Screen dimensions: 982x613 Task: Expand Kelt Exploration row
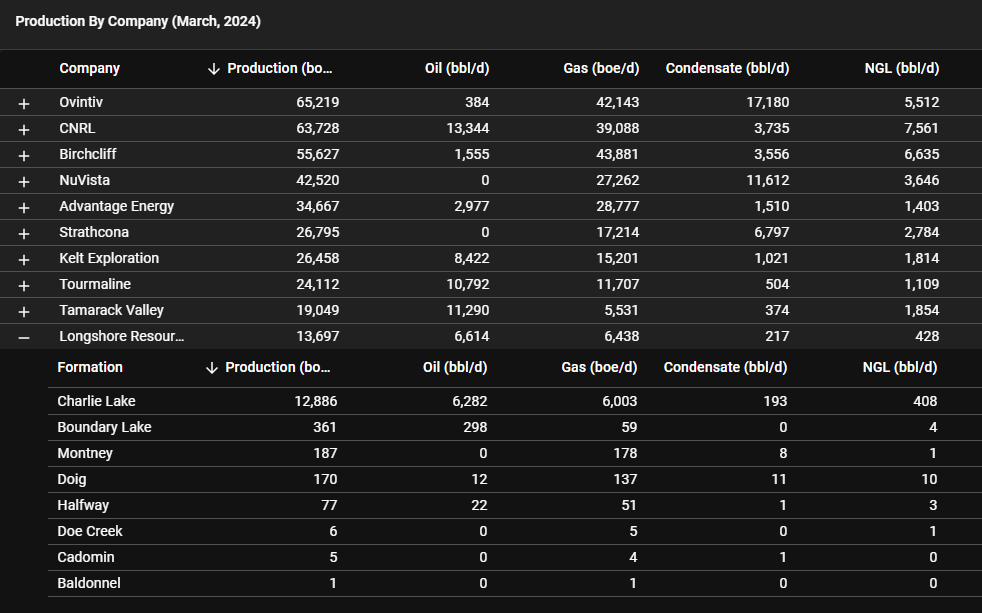pyautogui.click(x=24, y=259)
